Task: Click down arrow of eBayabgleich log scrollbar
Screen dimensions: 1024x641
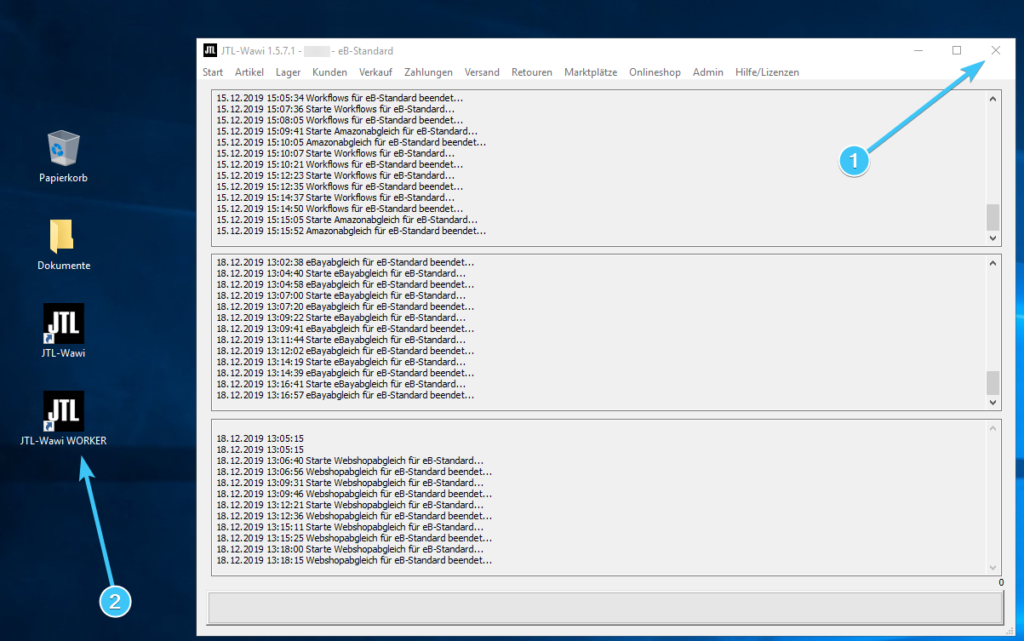Action: click(x=993, y=403)
